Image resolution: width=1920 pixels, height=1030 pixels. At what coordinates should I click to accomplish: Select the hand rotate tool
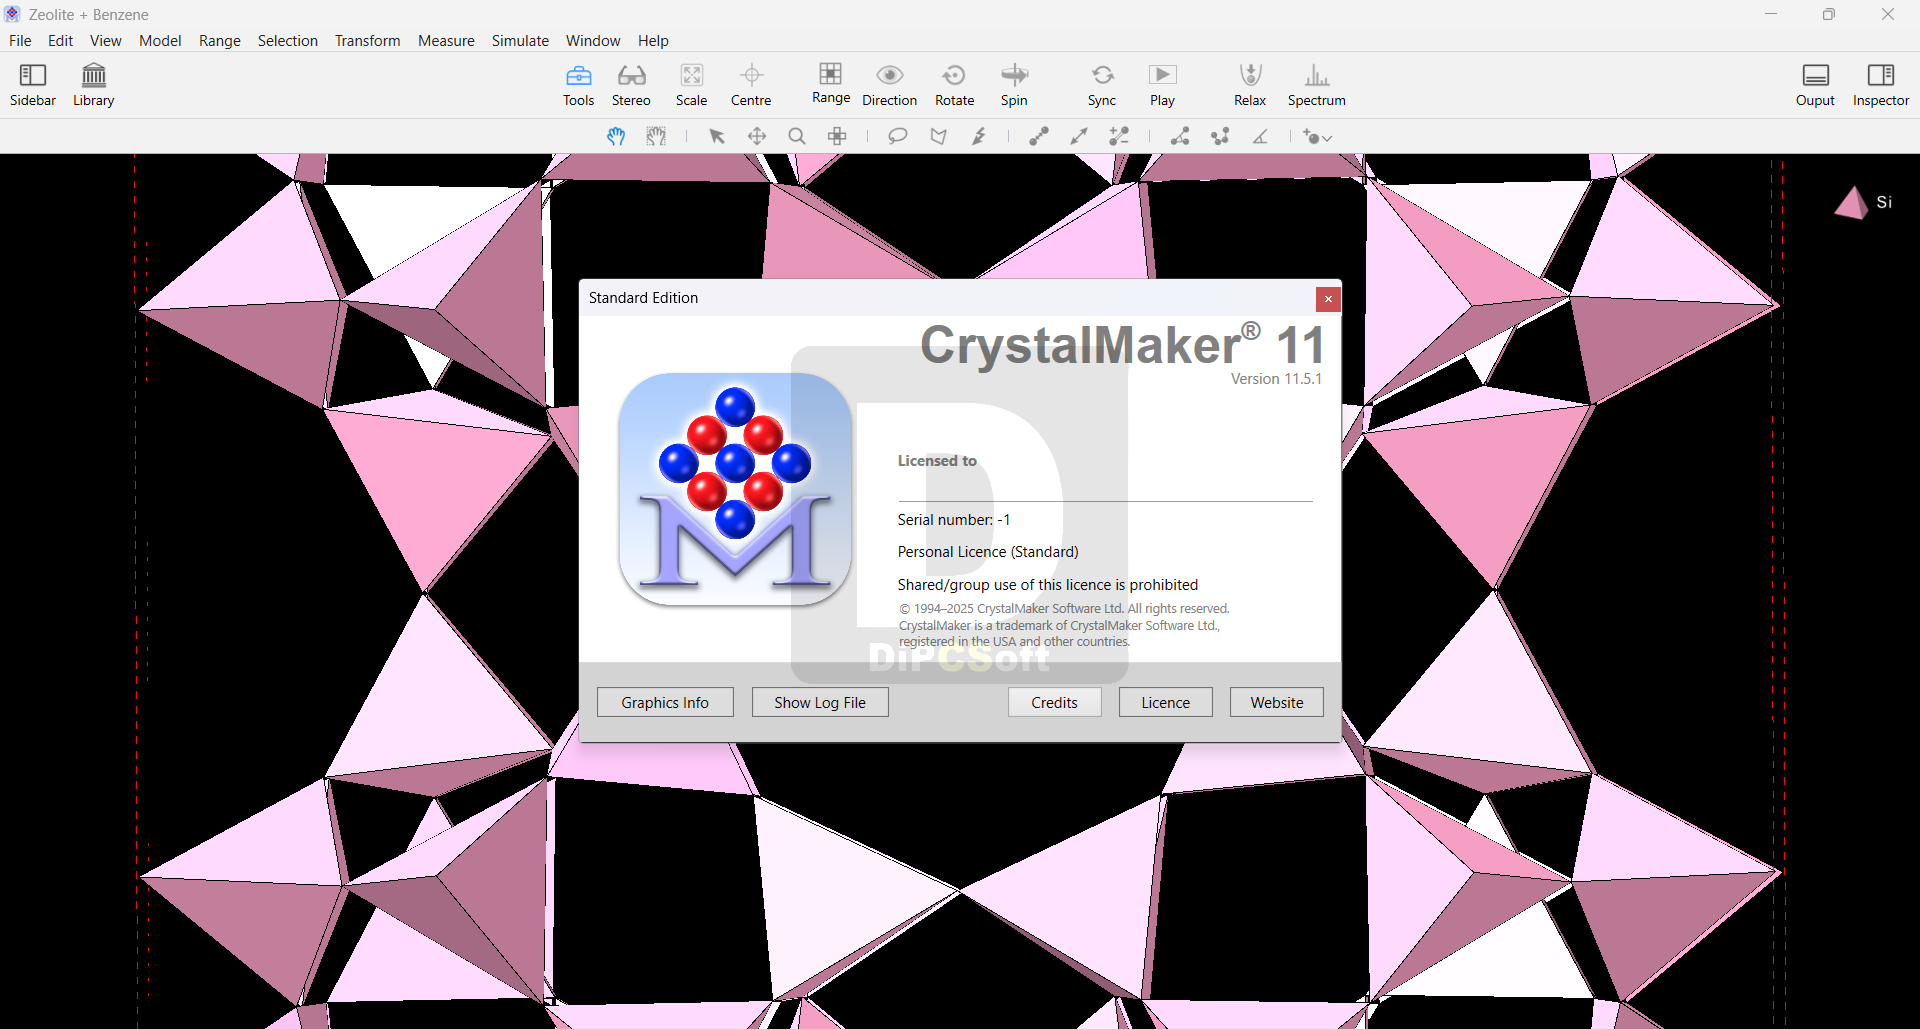(x=616, y=136)
